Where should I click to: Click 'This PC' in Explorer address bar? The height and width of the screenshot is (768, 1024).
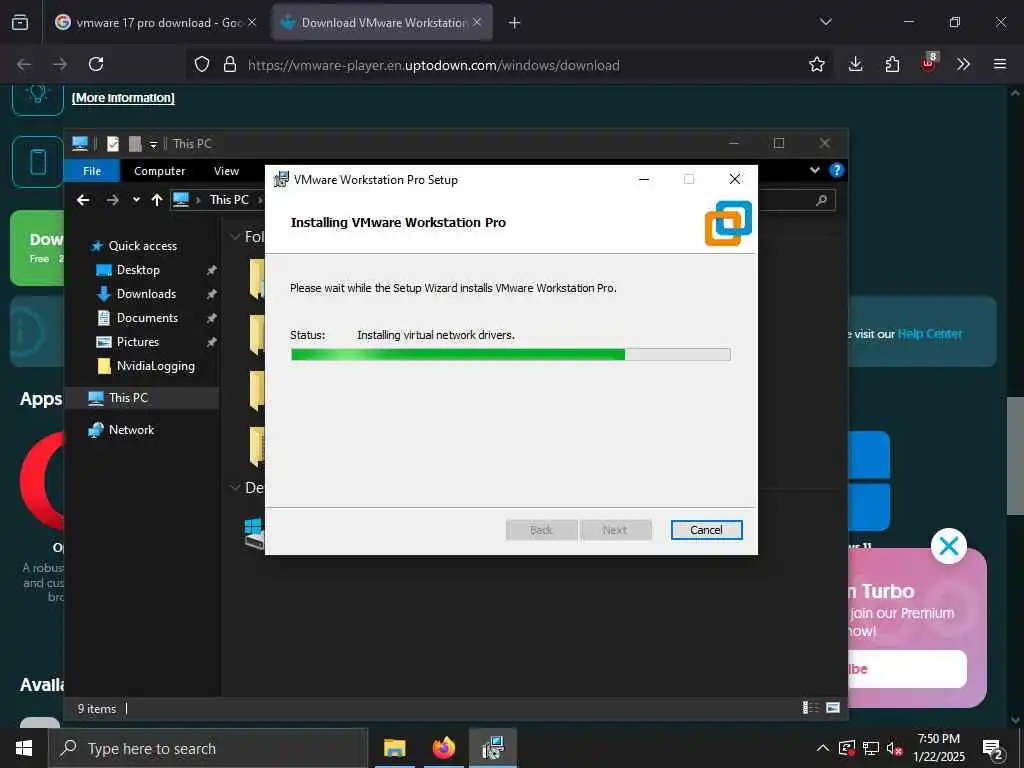(229, 200)
